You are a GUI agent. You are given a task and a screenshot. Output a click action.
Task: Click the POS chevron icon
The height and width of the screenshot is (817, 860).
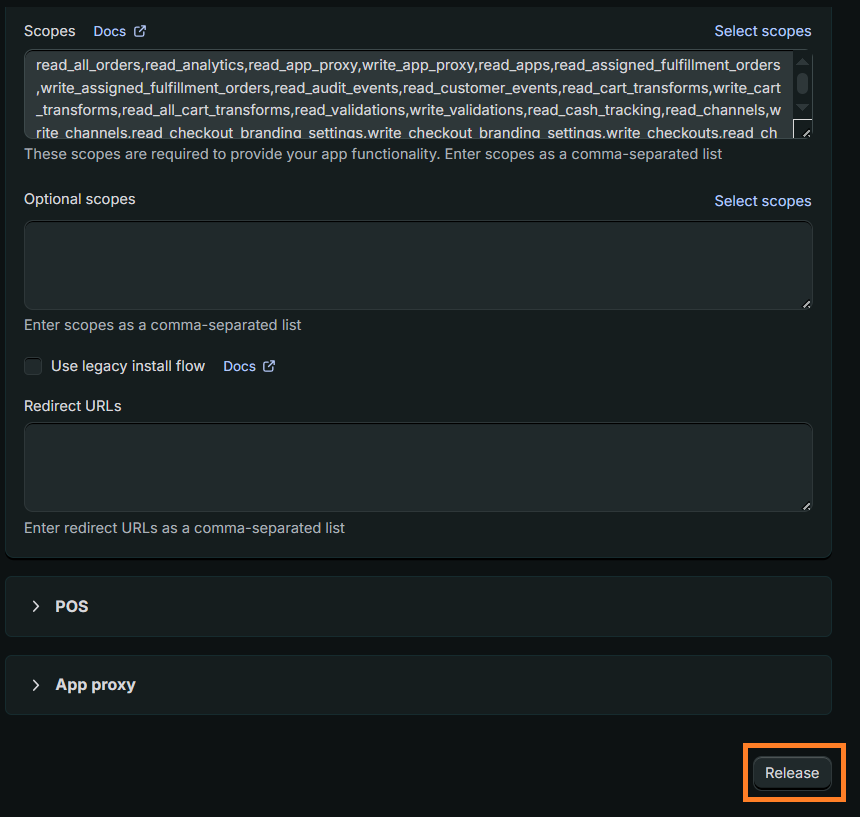[36, 606]
